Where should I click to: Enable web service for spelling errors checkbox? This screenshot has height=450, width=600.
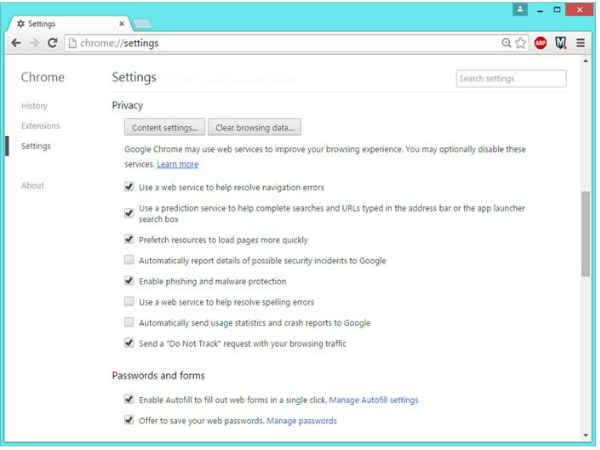tap(129, 302)
